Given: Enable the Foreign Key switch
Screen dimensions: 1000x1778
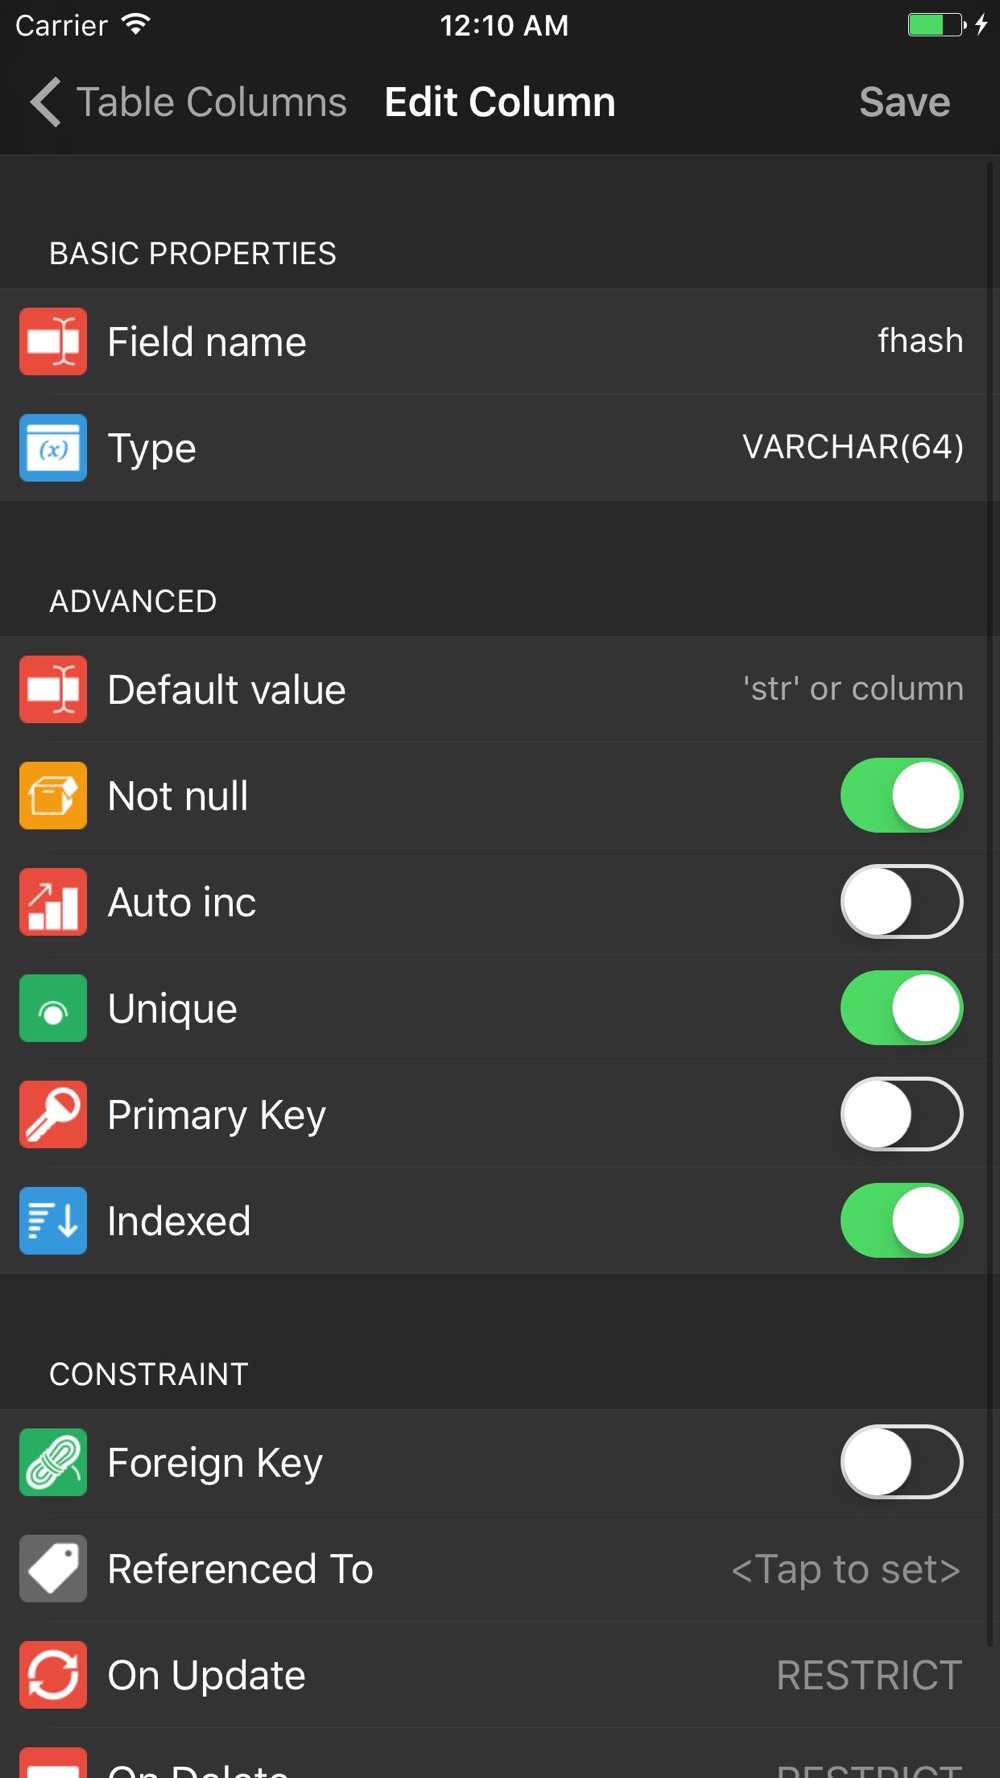Looking at the screenshot, I should pos(902,1462).
